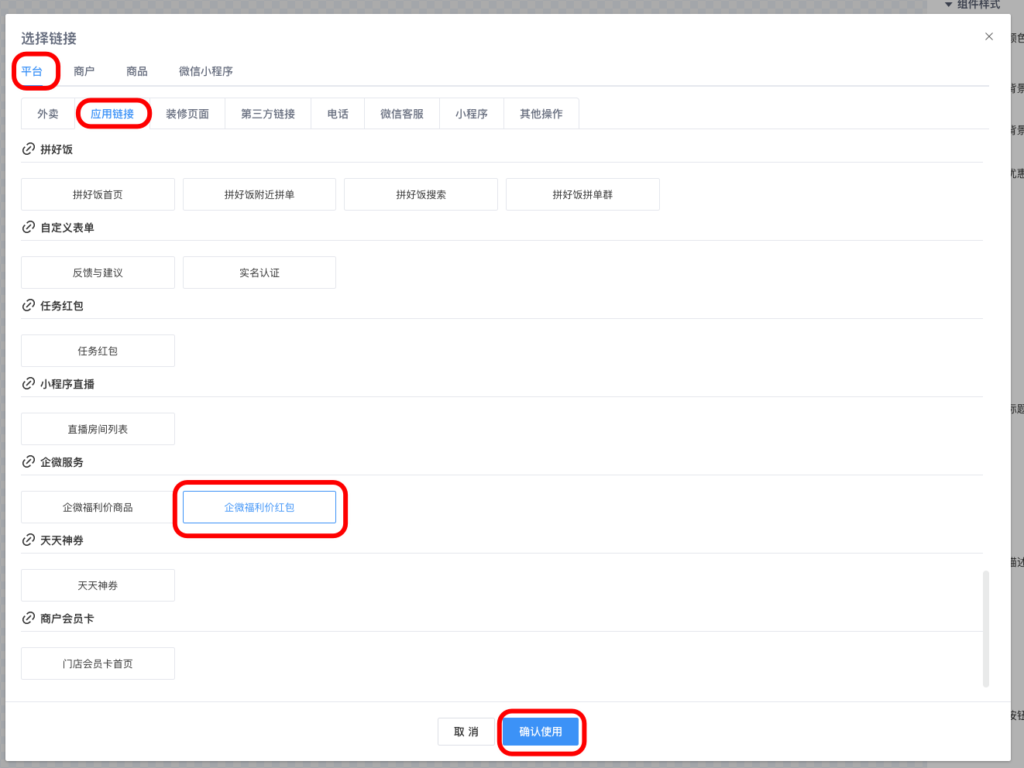Image resolution: width=1024 pixels, height=768 pixels.
Task: Choose the 直播房间列表 option
Action: (x=98, y=429)
